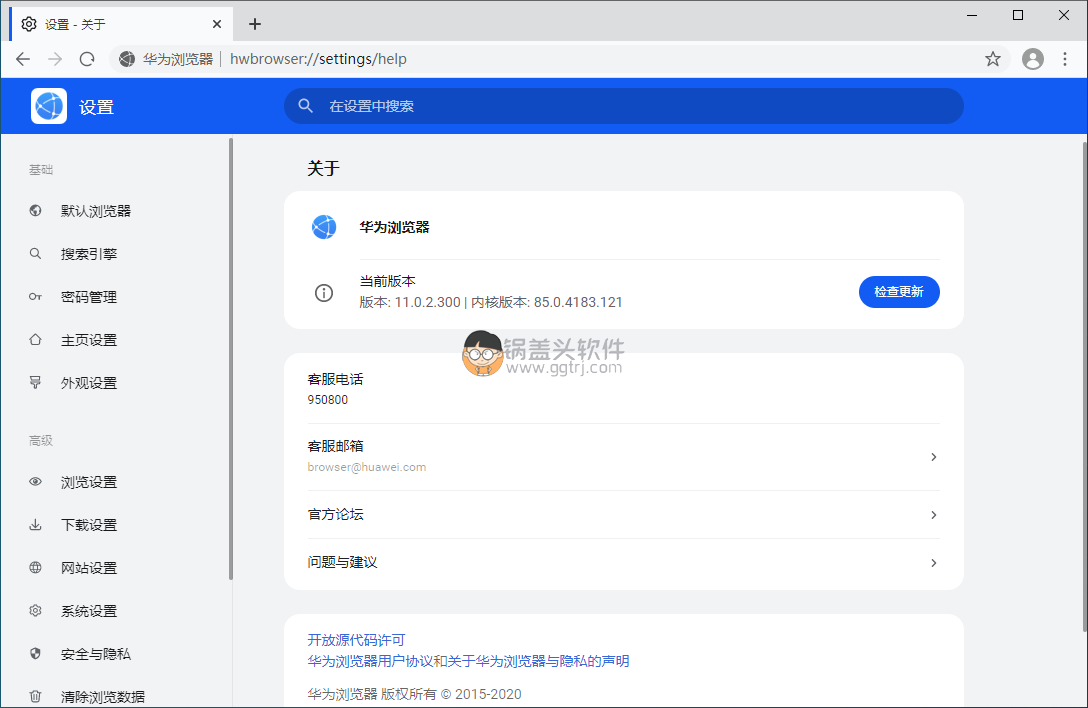Image resolution: width=1088 pixels, height=708 pixels.
Task: Click the 问题与建议 row text
Action: tap(342, 562)
